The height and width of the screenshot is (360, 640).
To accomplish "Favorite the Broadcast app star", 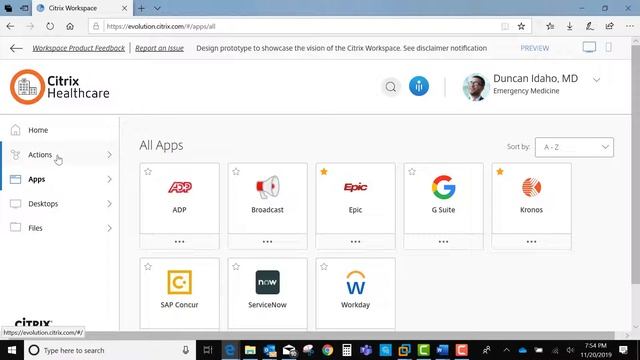I will point(236,172).
